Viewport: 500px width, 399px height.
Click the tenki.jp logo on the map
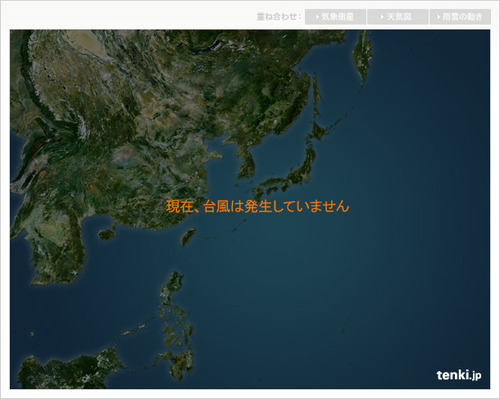coord(459,375)
